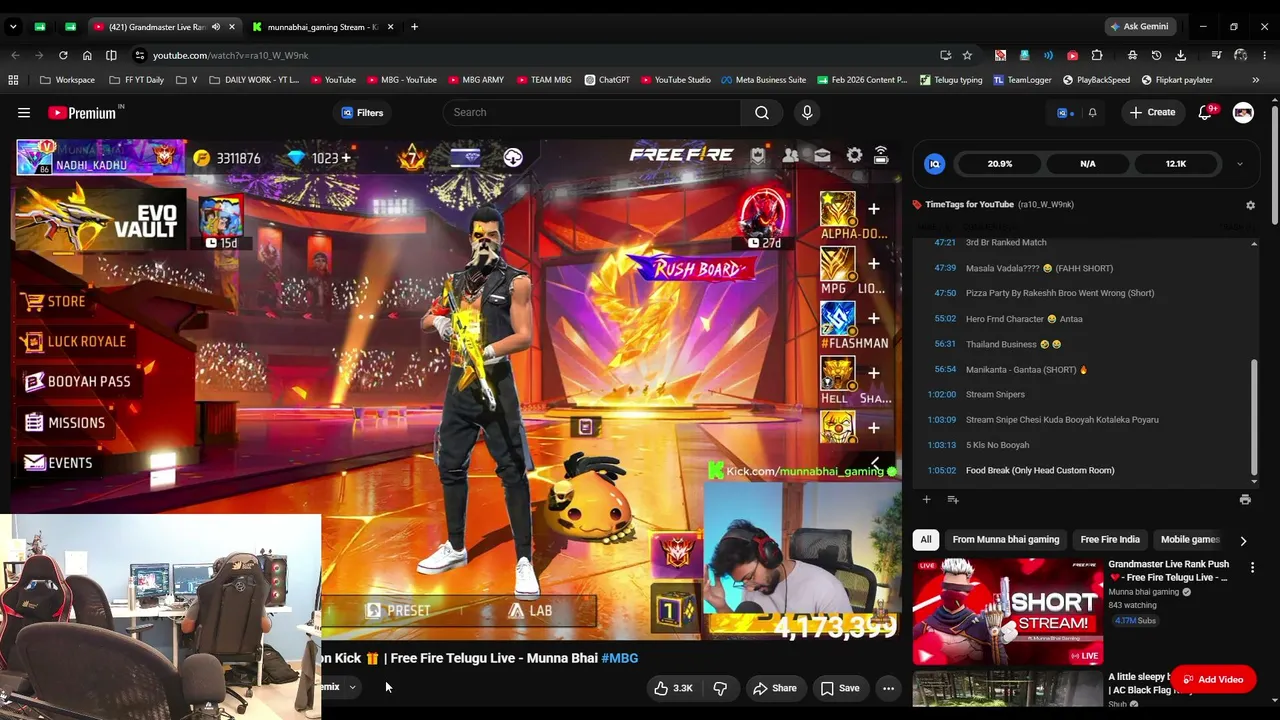Click the Filters button
The width and height of the screenshot is (1280, 720).
coord(362,113)
